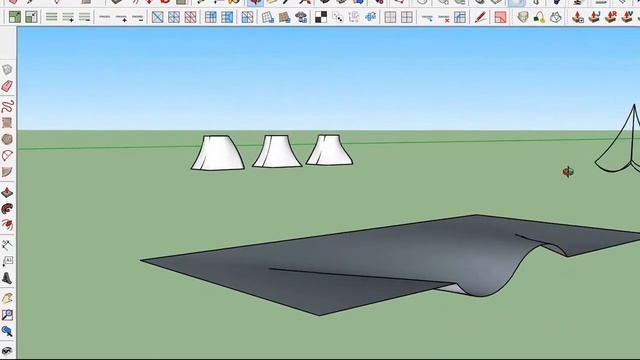Click the red-arrow icon with camera symbol

[x=578, y=17]
